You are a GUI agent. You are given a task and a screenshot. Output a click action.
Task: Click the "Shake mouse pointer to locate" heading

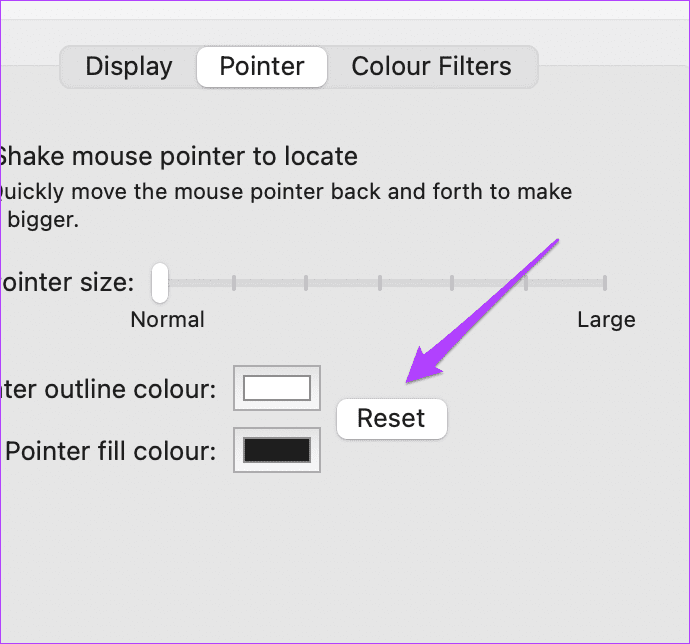tap(178, 156)
